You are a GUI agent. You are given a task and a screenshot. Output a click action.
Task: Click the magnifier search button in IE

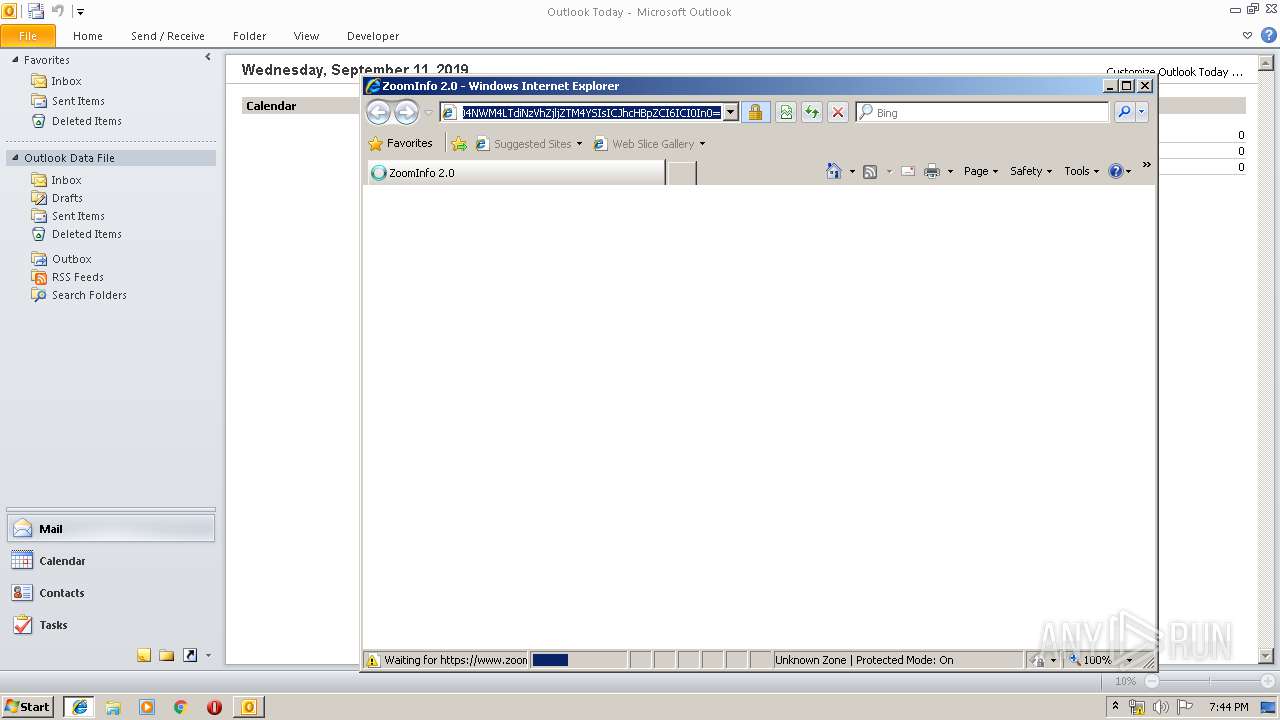tap(1124, 112)
